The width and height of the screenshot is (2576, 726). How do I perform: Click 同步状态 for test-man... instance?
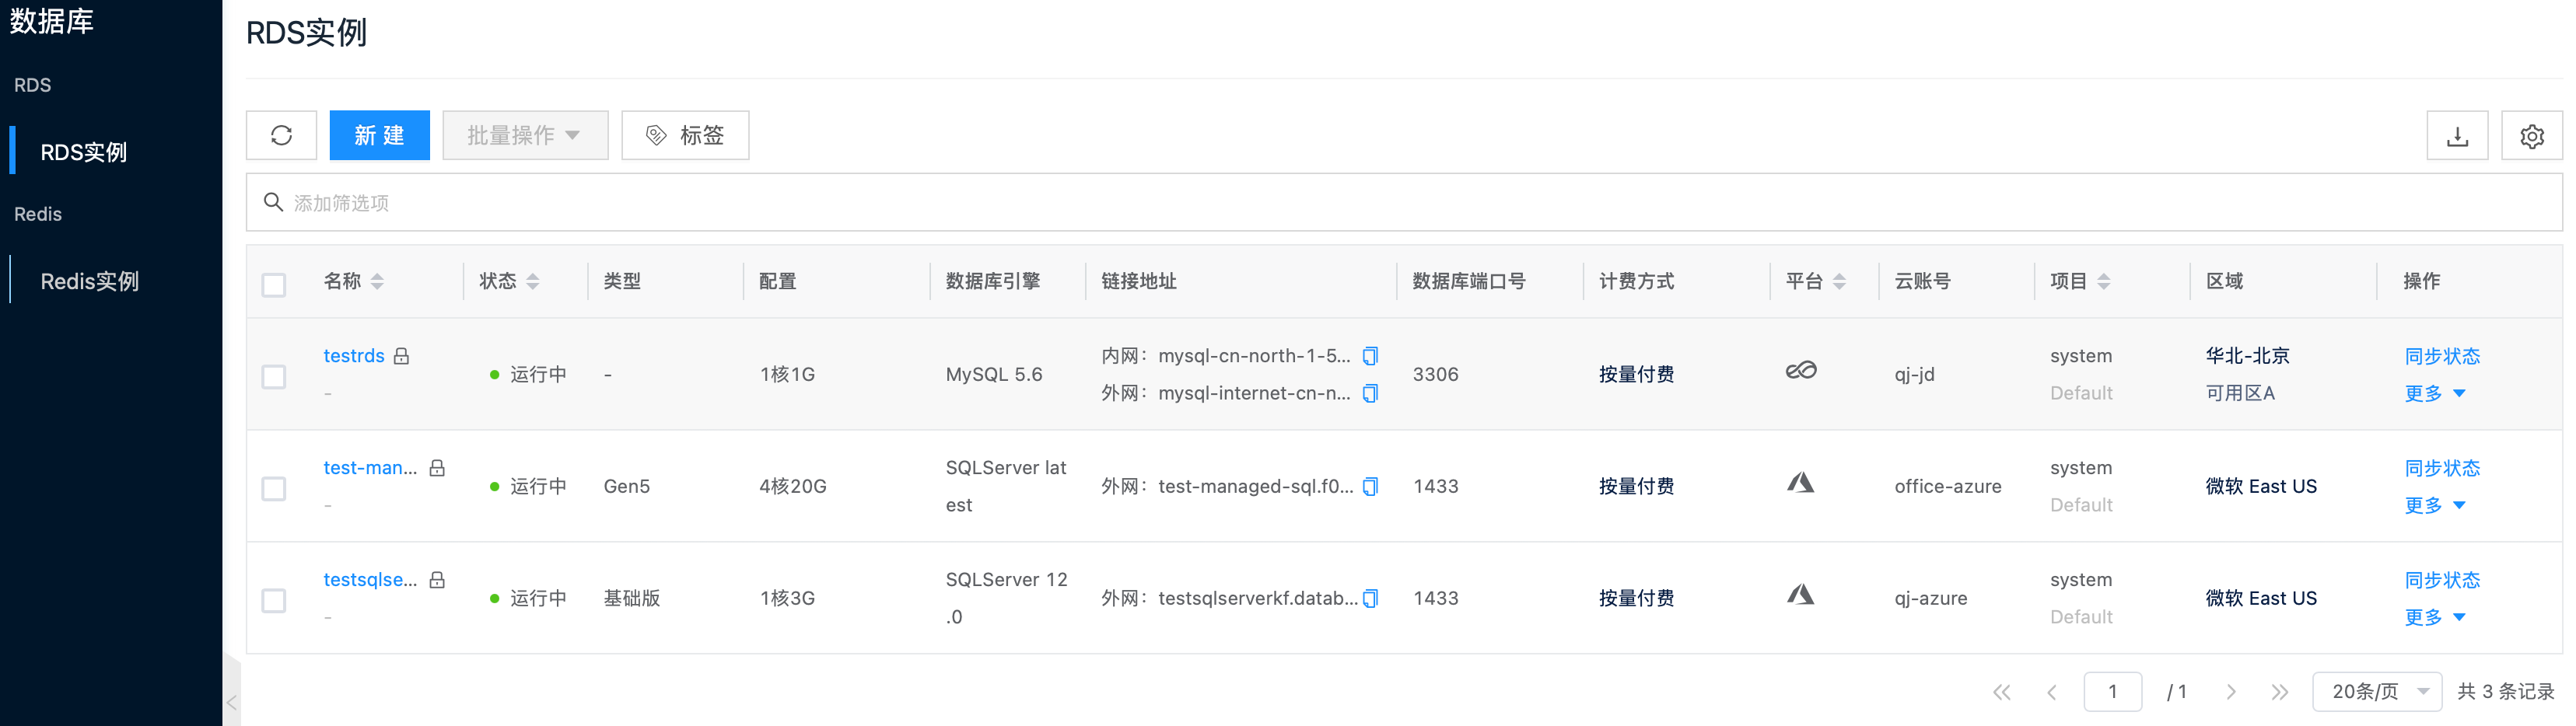(2441, 468)
